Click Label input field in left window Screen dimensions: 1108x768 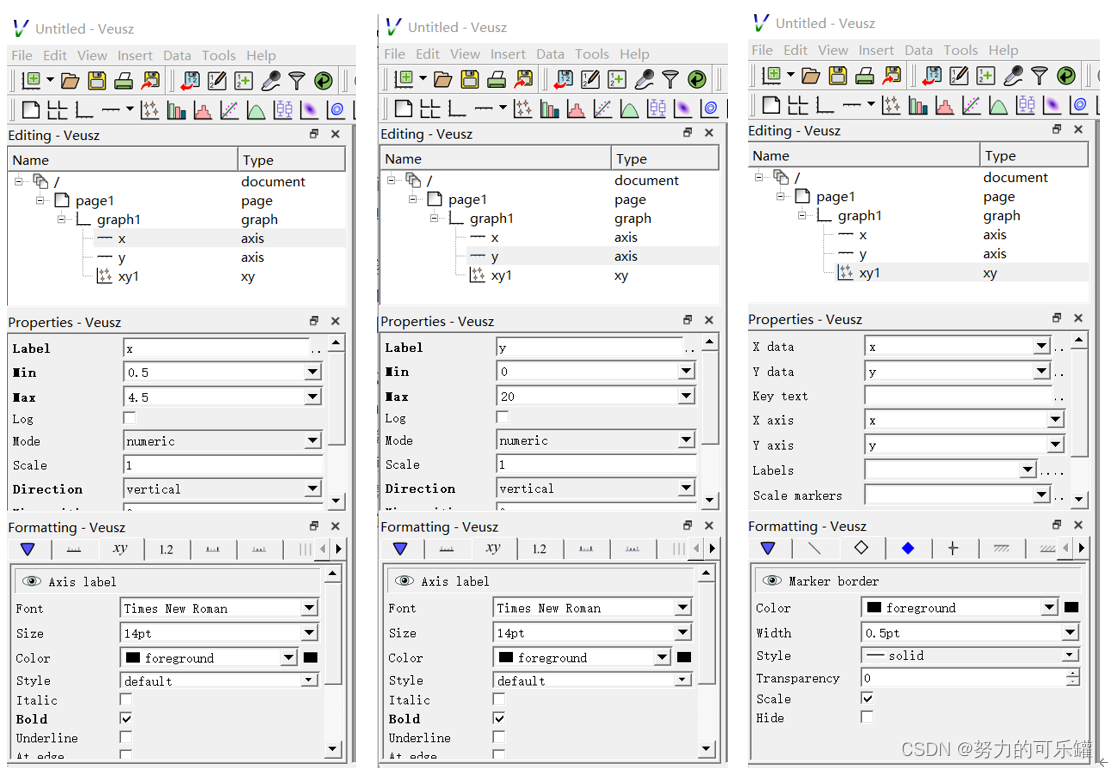coord(216,348)
